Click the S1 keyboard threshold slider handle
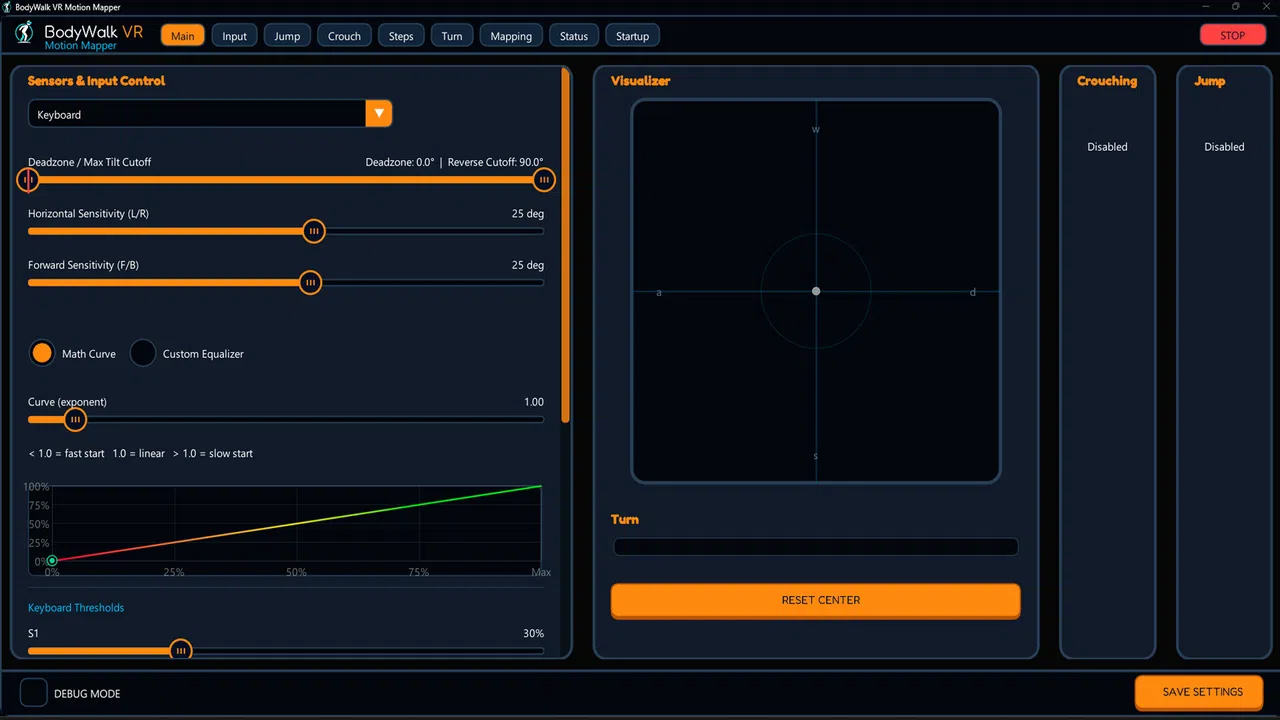The width and height of the screenshot is (1280, 720). 180,650
